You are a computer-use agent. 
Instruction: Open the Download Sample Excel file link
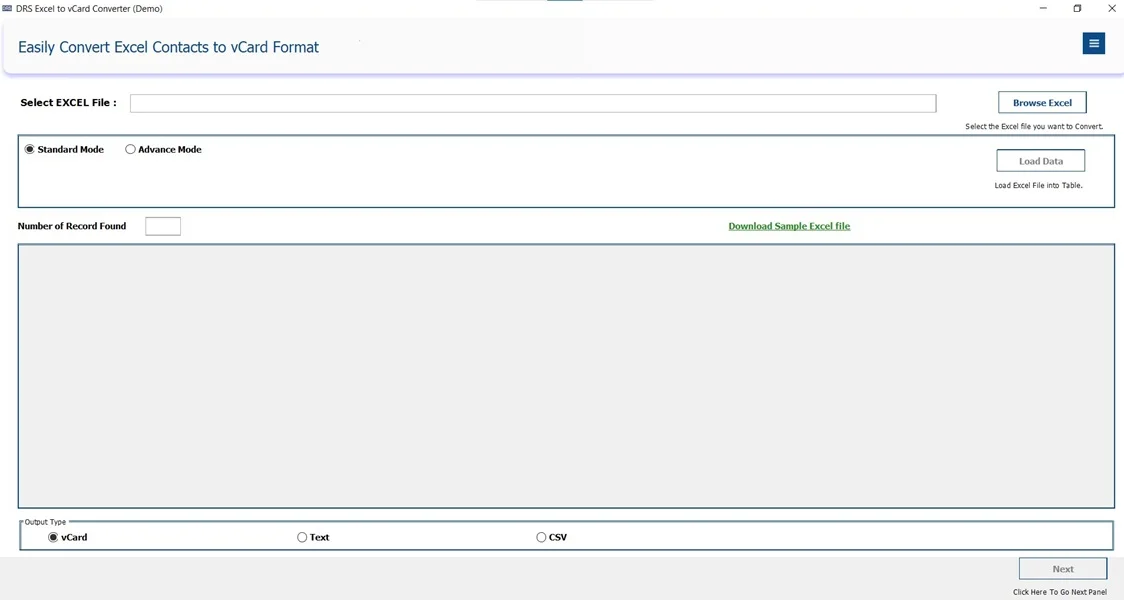point(789,226)
